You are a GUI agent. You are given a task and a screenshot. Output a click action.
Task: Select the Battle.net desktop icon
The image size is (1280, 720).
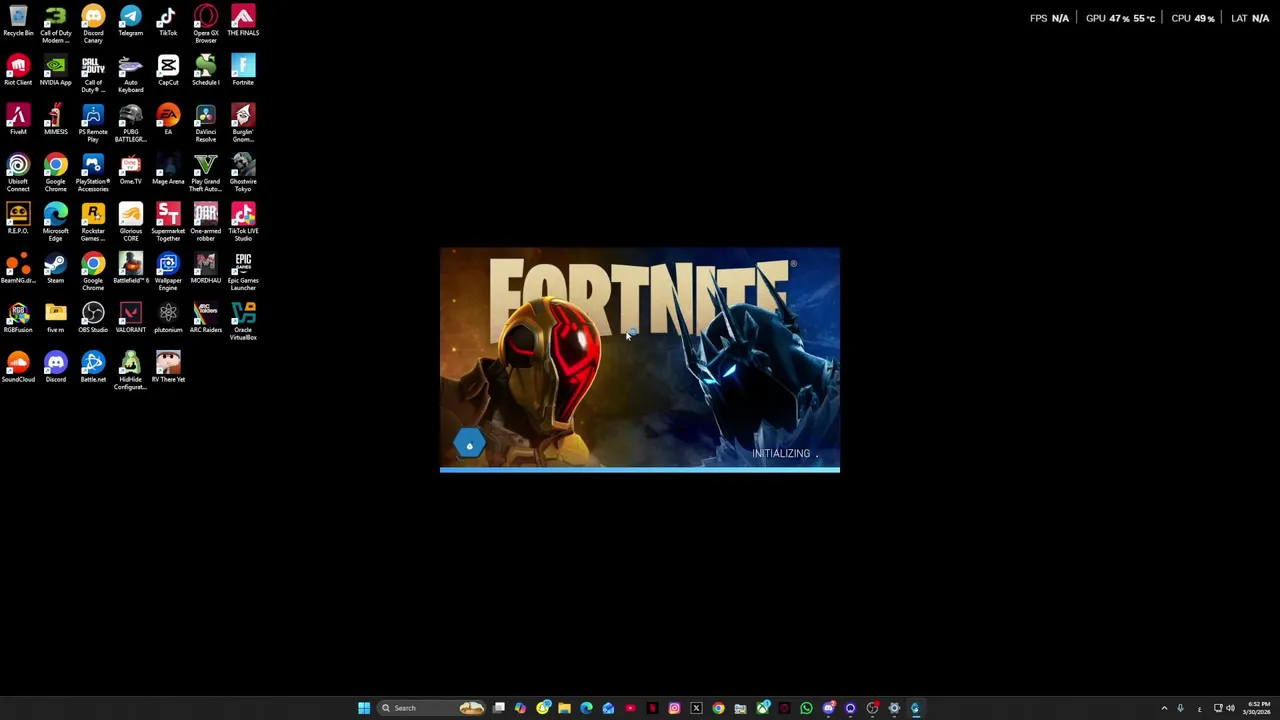(93, 368)
